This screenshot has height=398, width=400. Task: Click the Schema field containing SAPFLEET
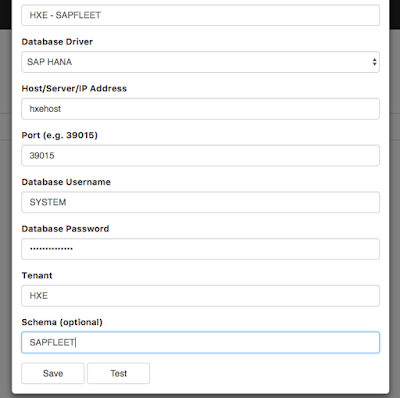click(x=200, y=342)
